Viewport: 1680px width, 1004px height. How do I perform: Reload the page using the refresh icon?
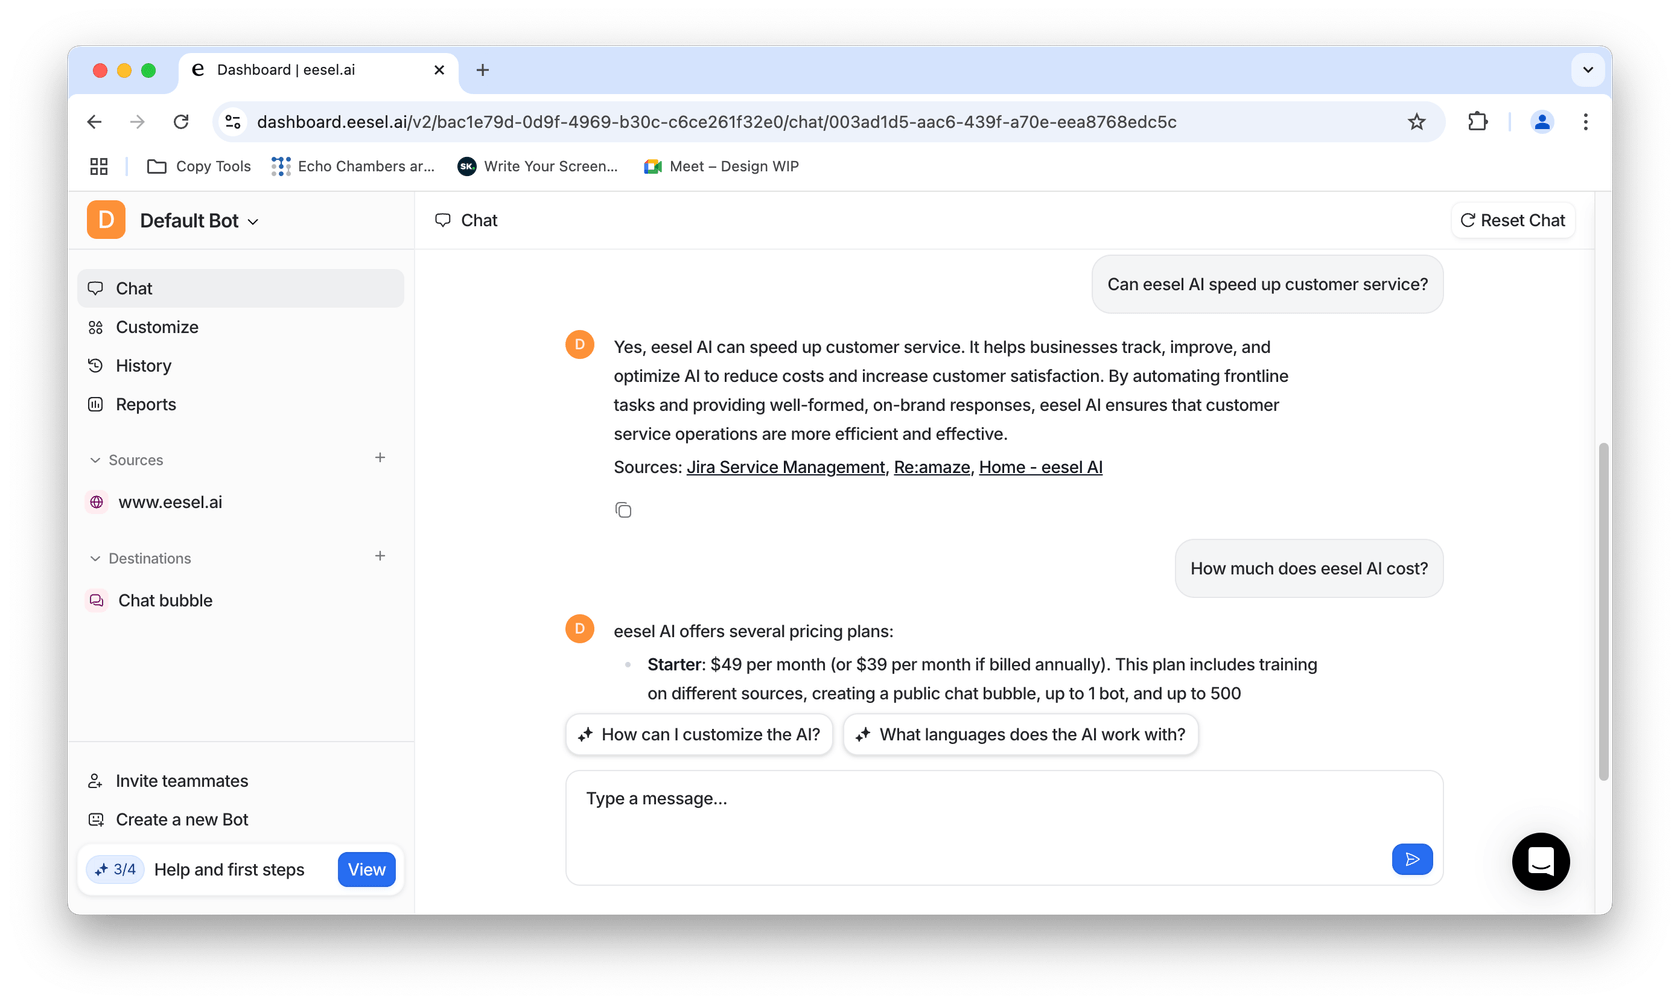[181, 122]
